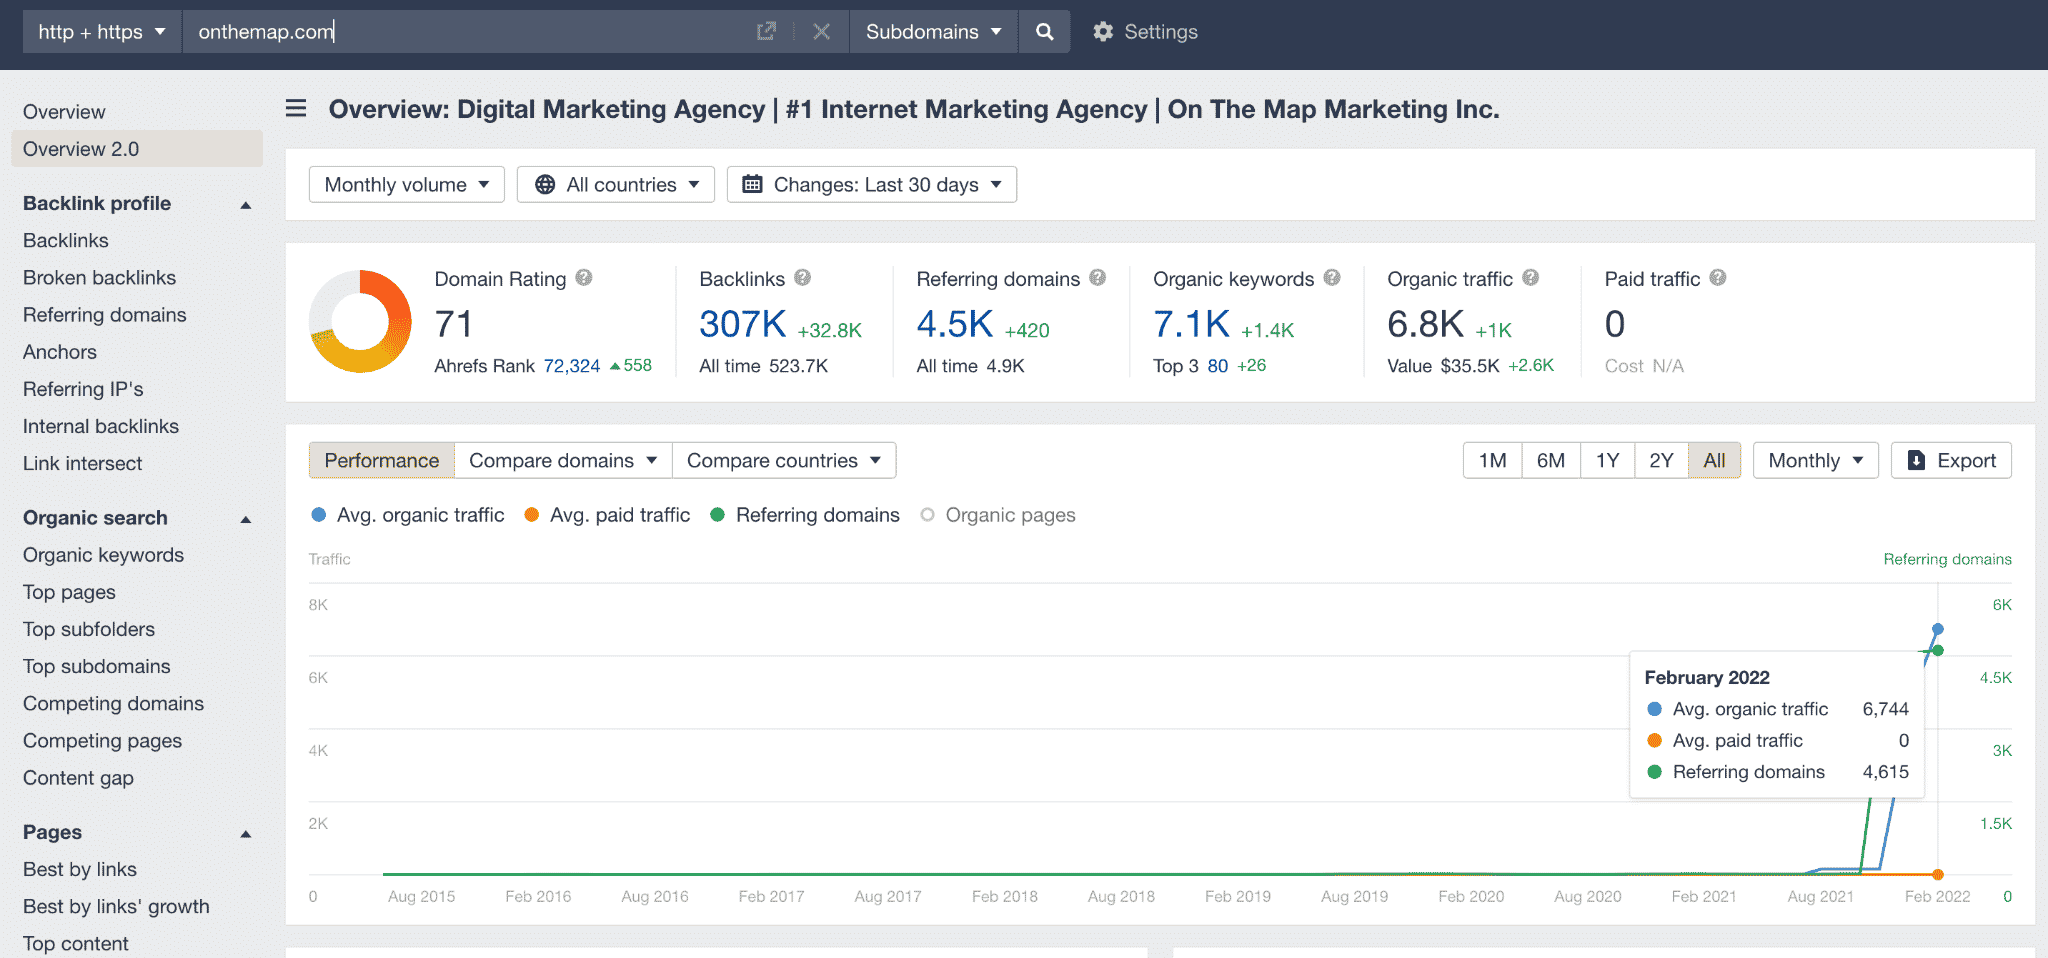Viewport: 2048px width, 958px height.
Task: Select the 1M time range
Action: [x=1493, y=460]
